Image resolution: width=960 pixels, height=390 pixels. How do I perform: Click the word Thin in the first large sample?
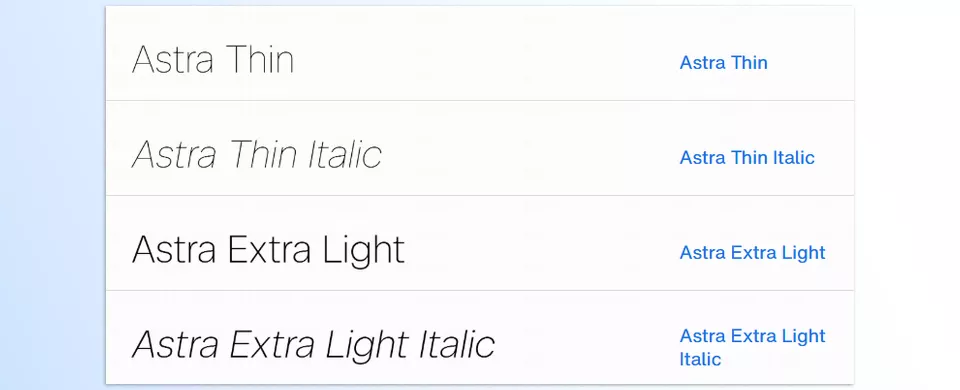tap(260, 59)
